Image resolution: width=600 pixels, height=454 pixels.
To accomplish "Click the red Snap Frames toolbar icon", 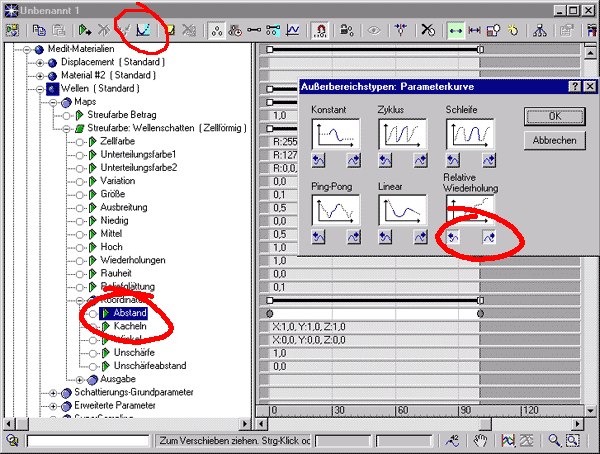I will 323,31.
